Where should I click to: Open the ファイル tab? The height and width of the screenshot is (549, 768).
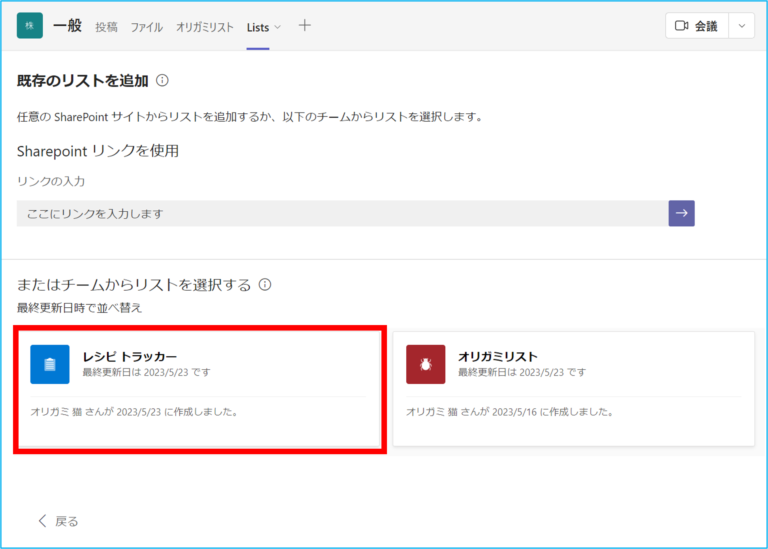point(146,27)
